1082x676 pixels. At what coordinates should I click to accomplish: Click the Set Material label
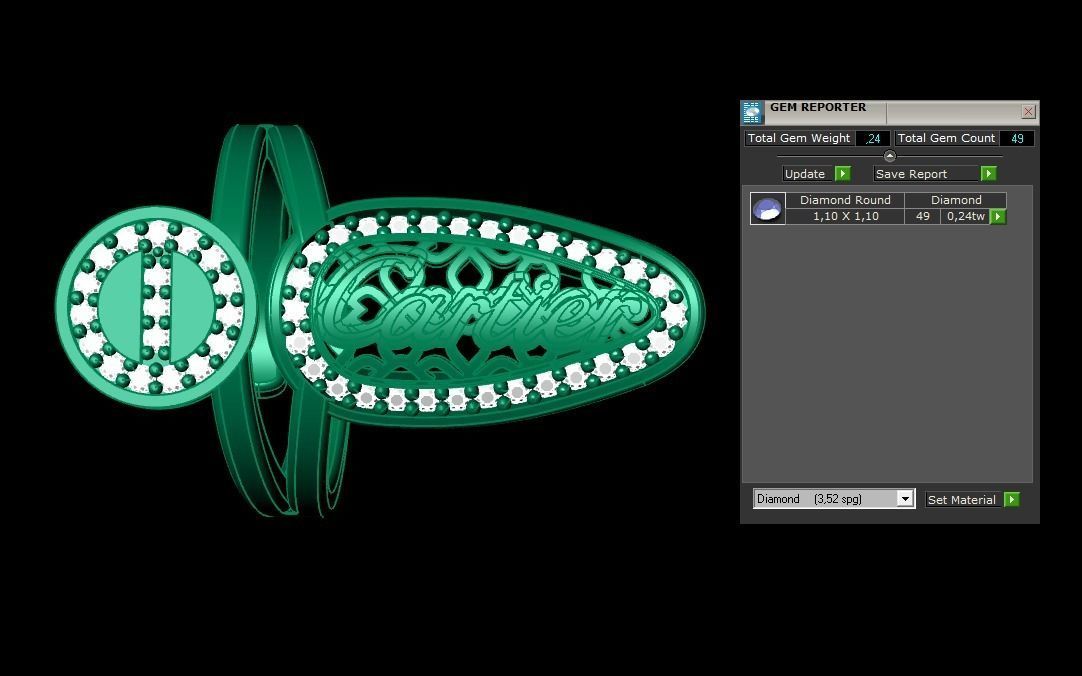click(963, 499)
